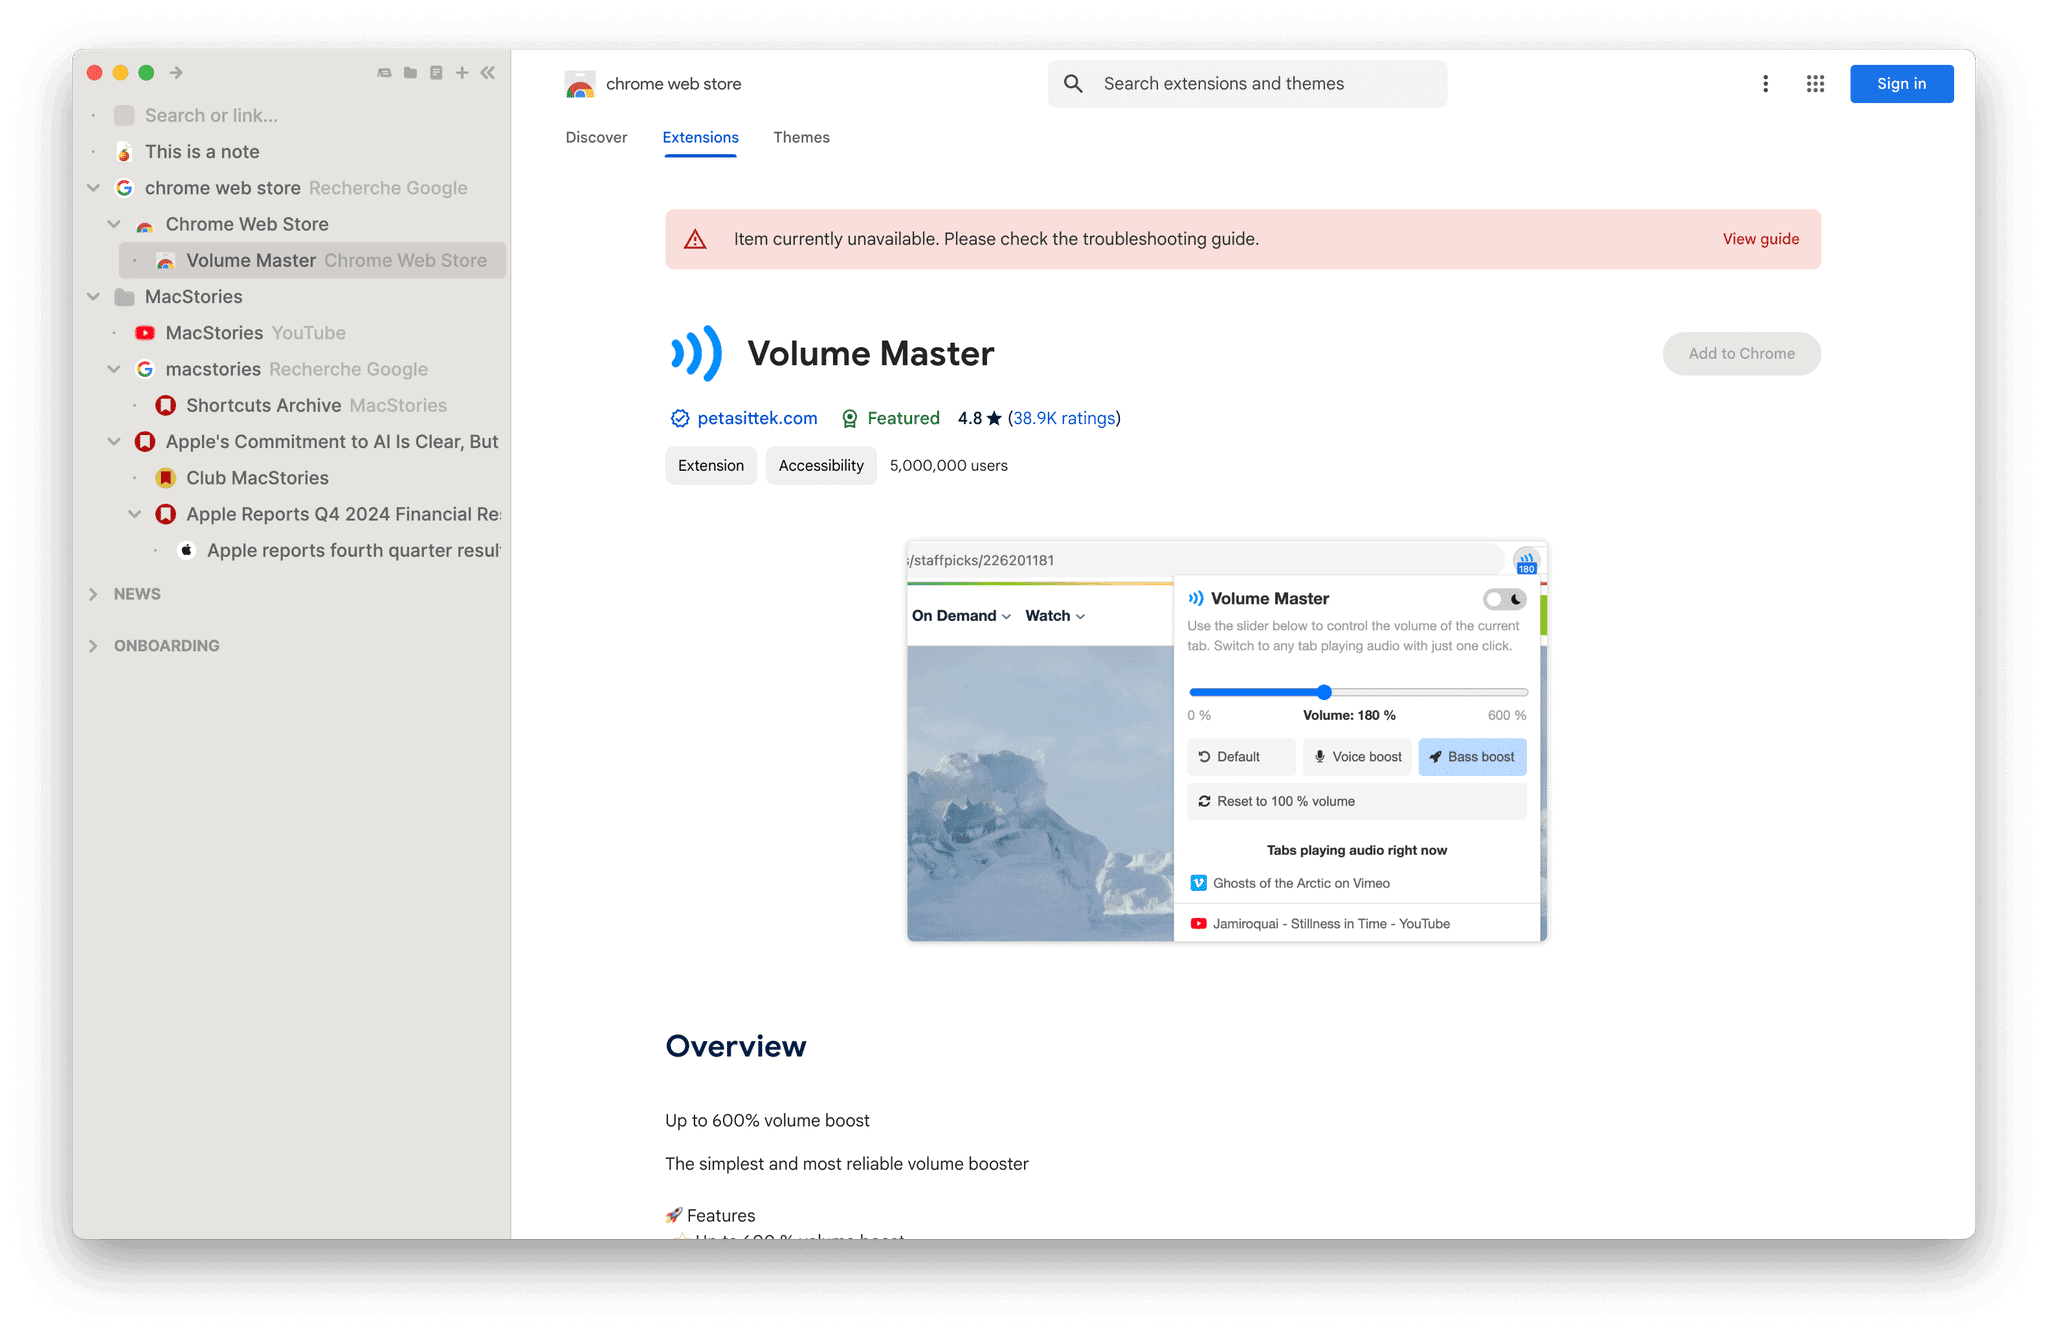Open the 'This is a note' item
This screenshot has width=2048, height=1335.
point(202,151)
